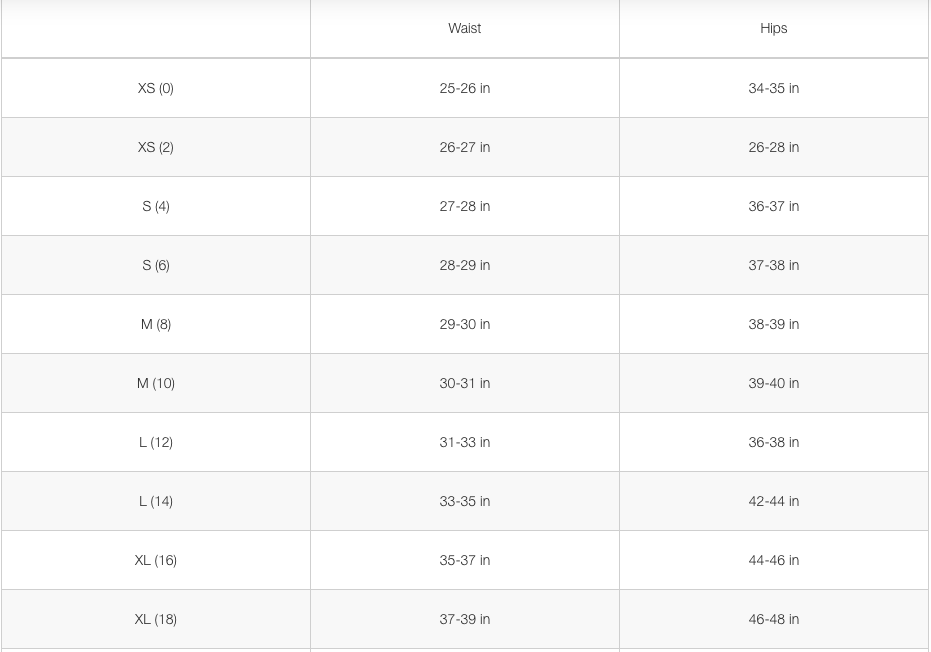Image resolution: width=931 pixels, height=652 pixels.
Task: Select the M (8) size label
Action: pos(156,324)
